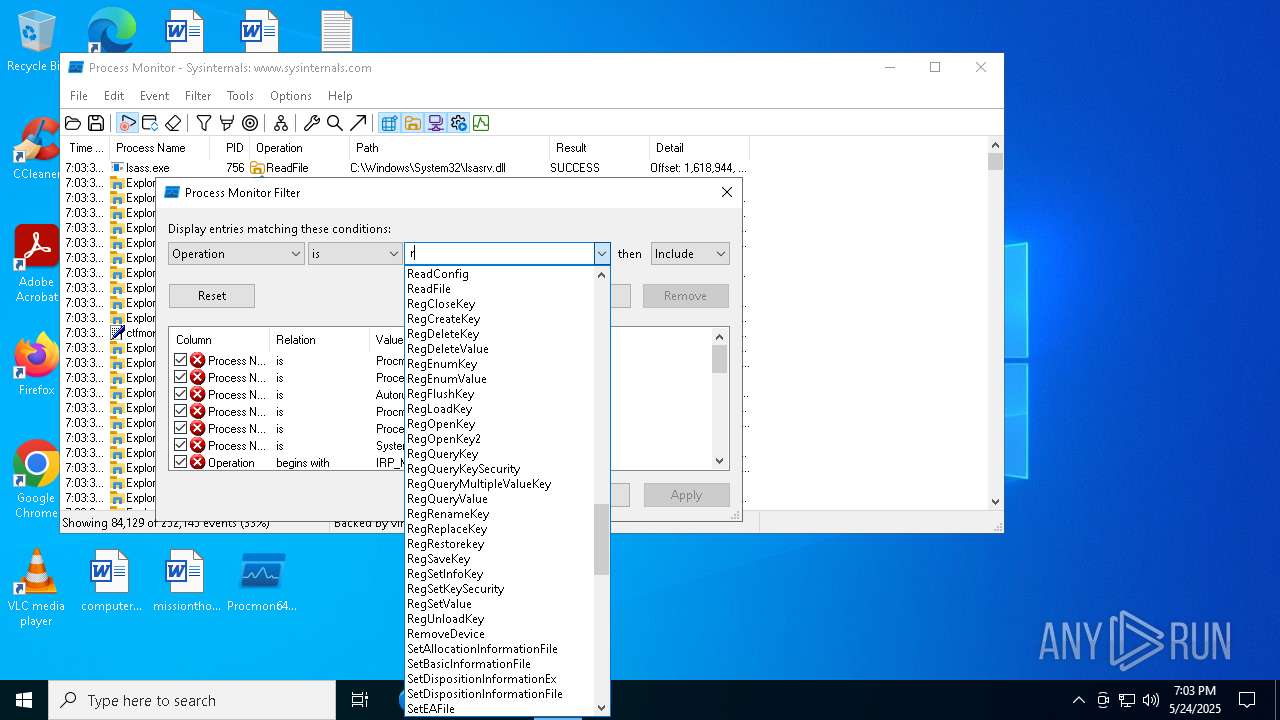Uncheck the sixth Process Name filter checkbox
Viewport: 1280px width, 720px height.
click(x=181, y=445)
